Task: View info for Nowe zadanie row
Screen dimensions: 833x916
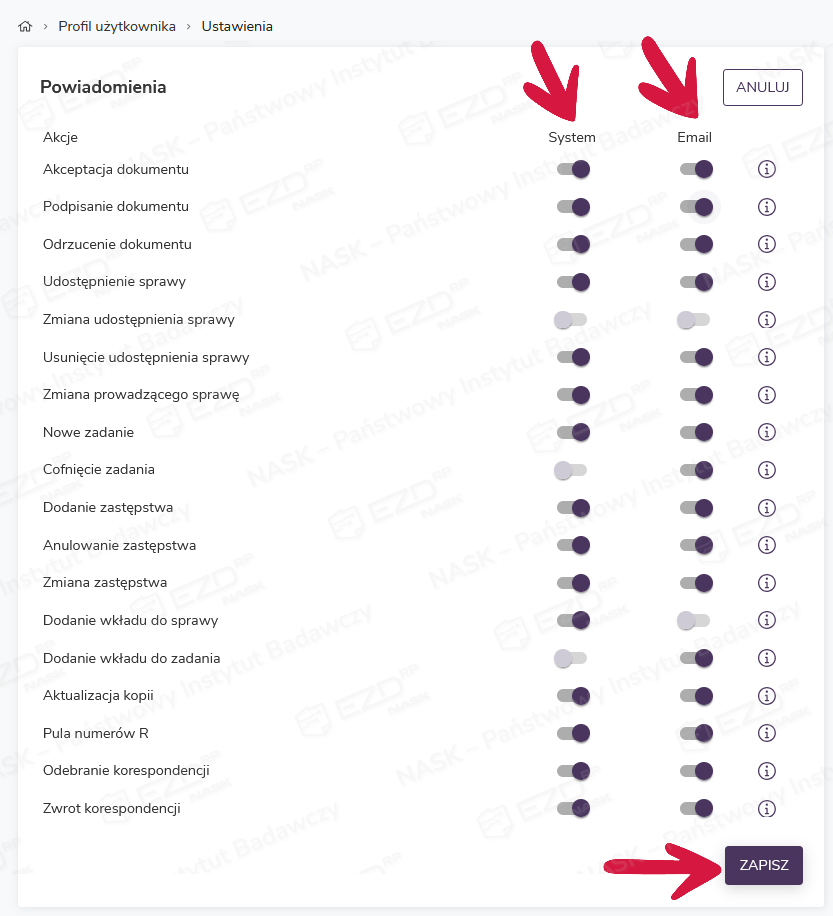Action: click(x=767, y=432)
